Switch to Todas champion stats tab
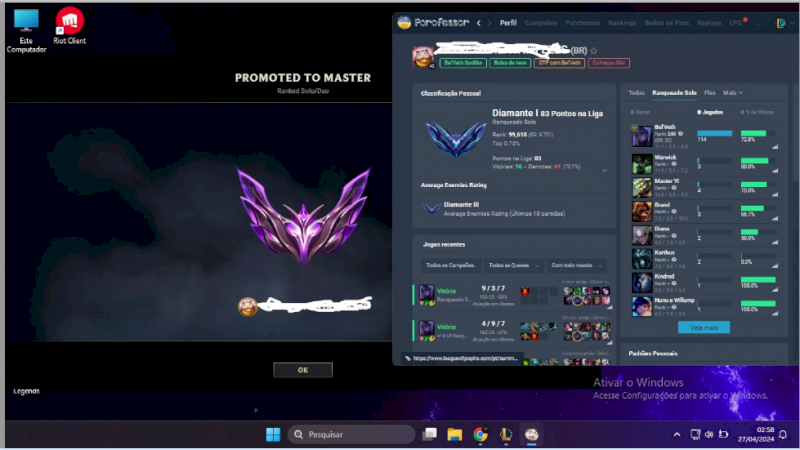Image resolution: width=800 pixels, height=450 pixels. [636, 93]
